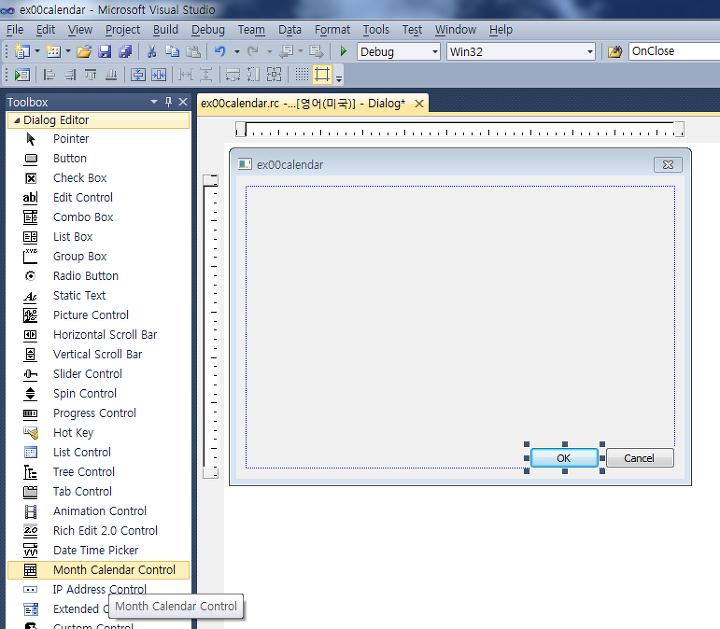Open the Format menu

[x=332, y=30]
